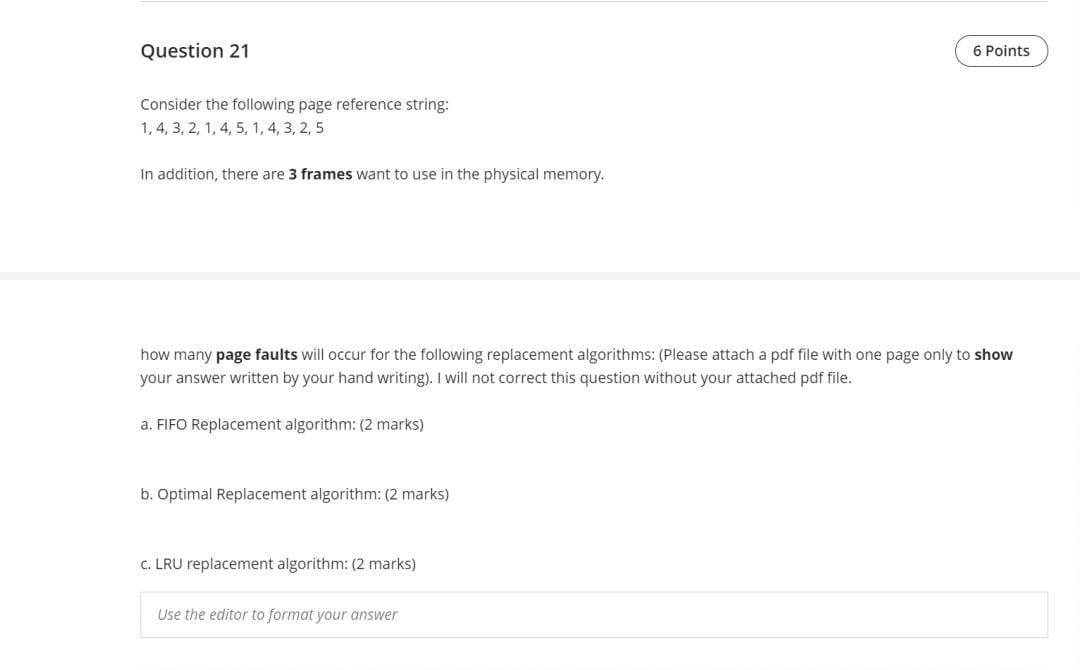Click the Question 21 heading
Viewport: 1080px width, 670px height.
pos(195,50)
